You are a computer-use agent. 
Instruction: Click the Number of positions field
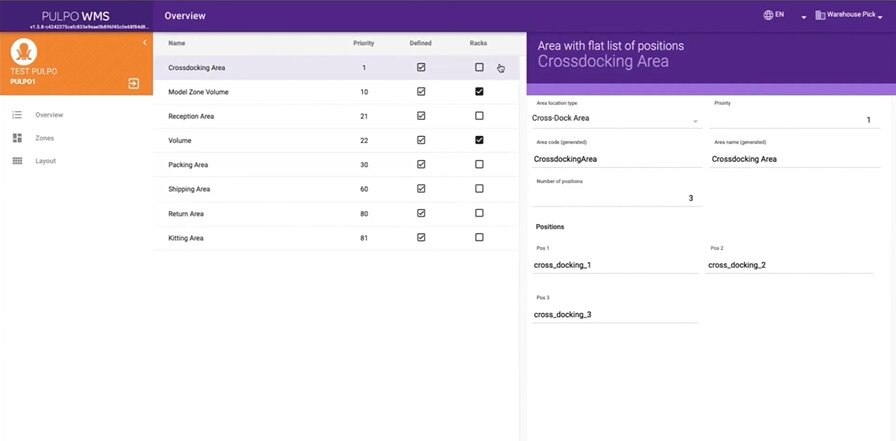tap(616, 198)
